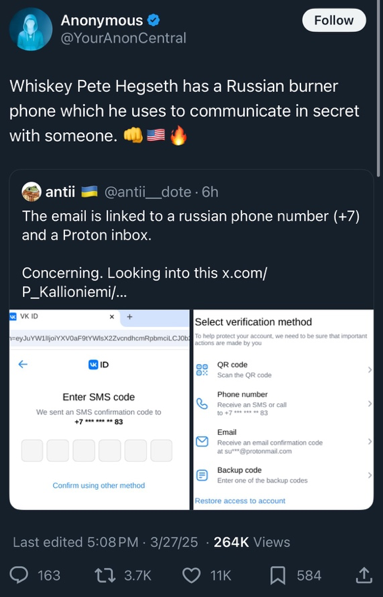Screen dimensions: 383x597
Task: Like the post via heart icon
Action: (192, 575)
